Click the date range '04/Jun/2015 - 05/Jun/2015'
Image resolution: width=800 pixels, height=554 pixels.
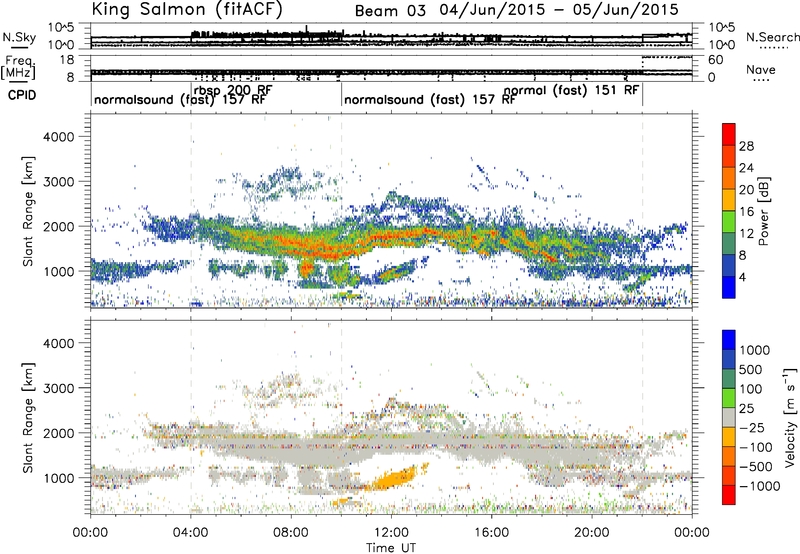point(559,10)
